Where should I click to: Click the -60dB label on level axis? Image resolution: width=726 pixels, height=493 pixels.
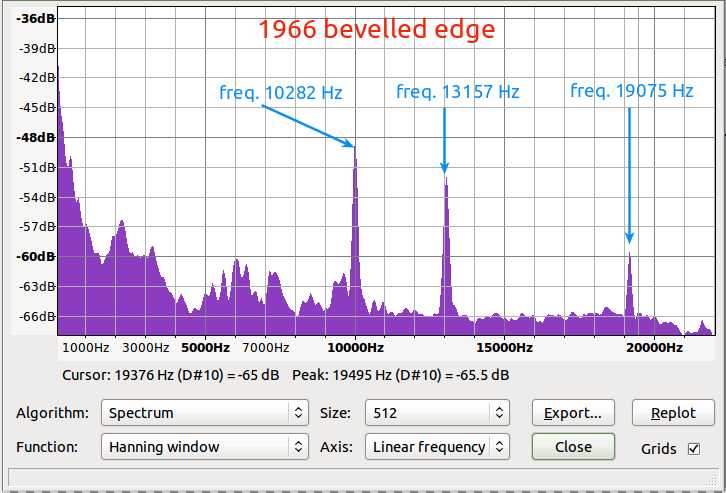coord(36,256)
